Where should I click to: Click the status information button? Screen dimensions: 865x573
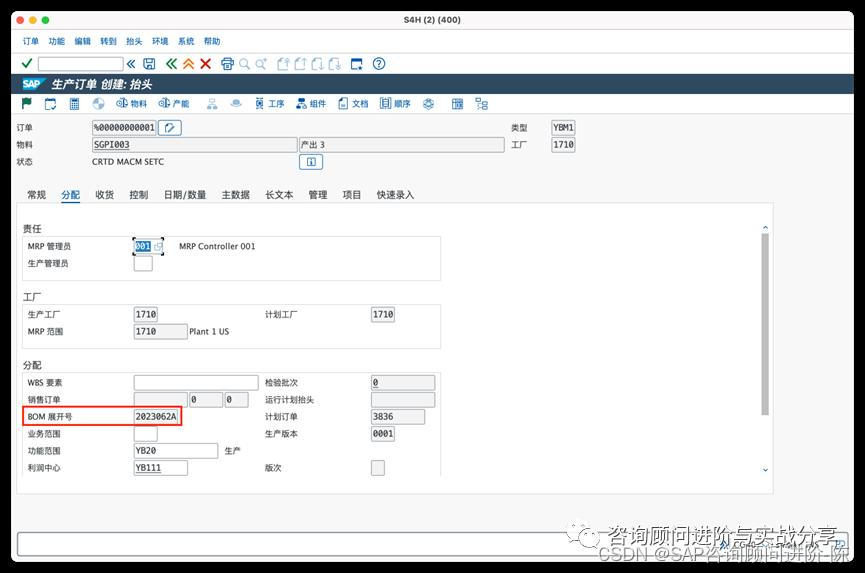coord(311,162)
